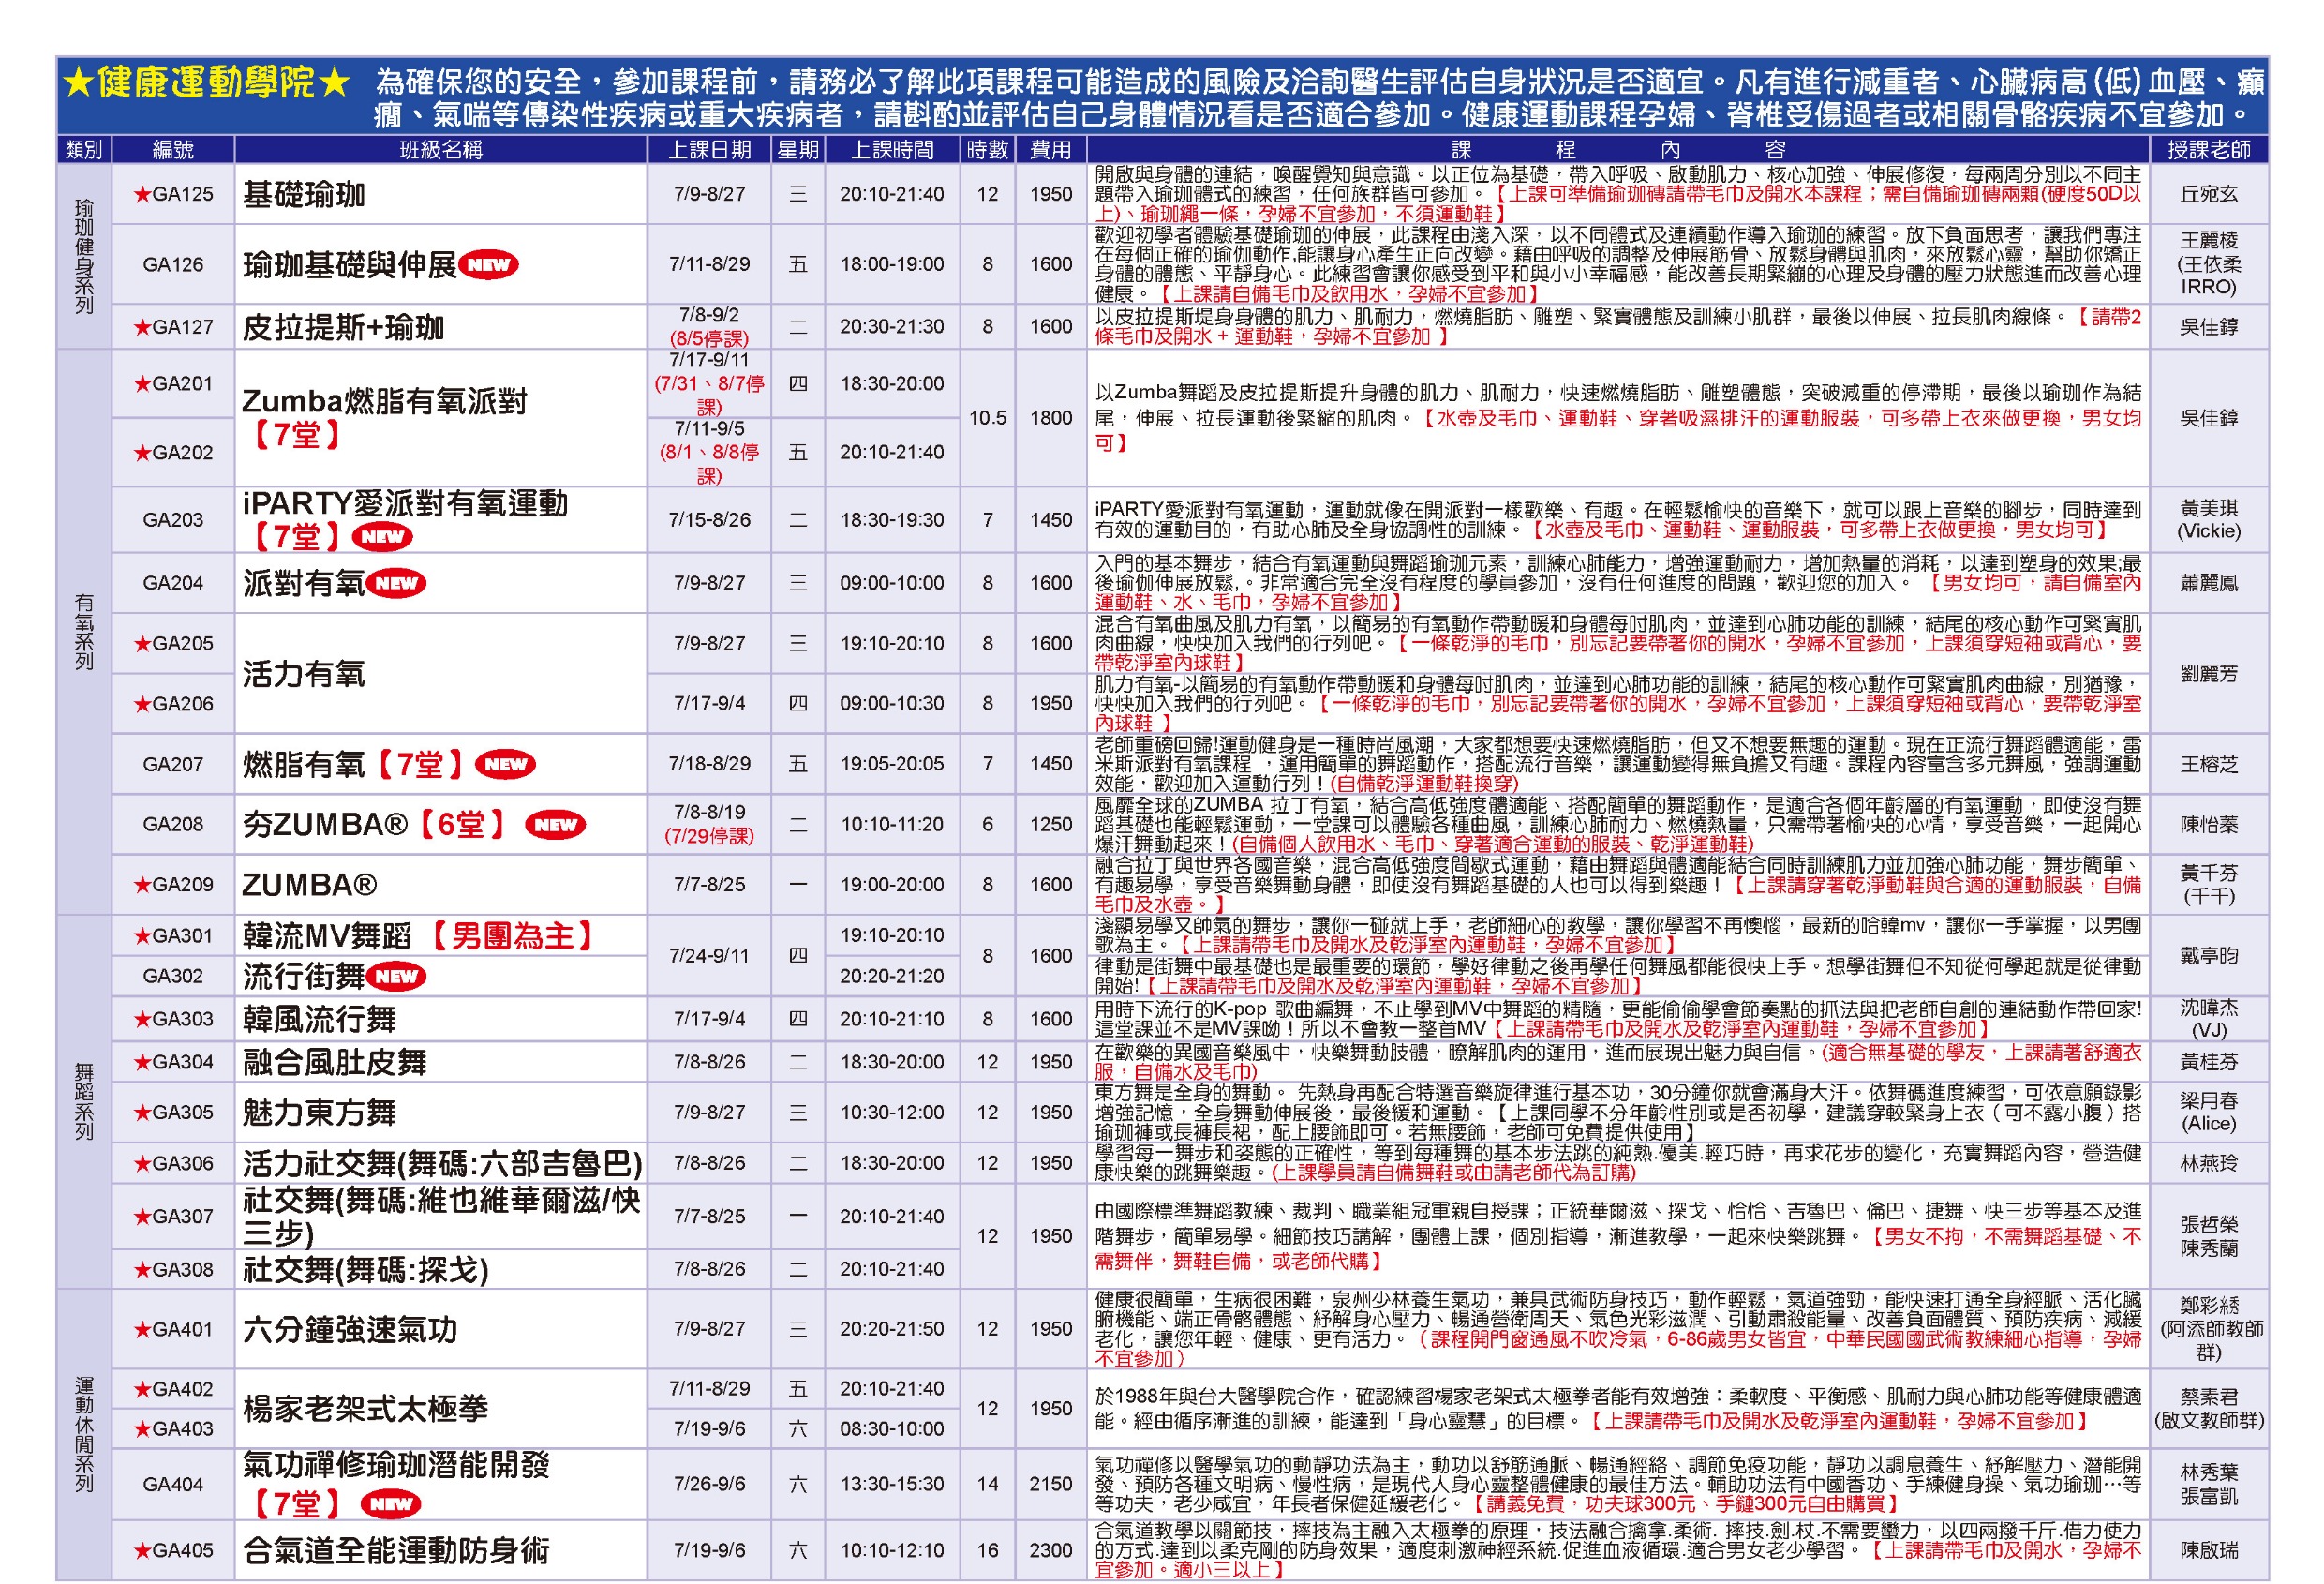Click the red star before GA205
This screenshot has height=1584, width=2324.
tap(142, 644)
